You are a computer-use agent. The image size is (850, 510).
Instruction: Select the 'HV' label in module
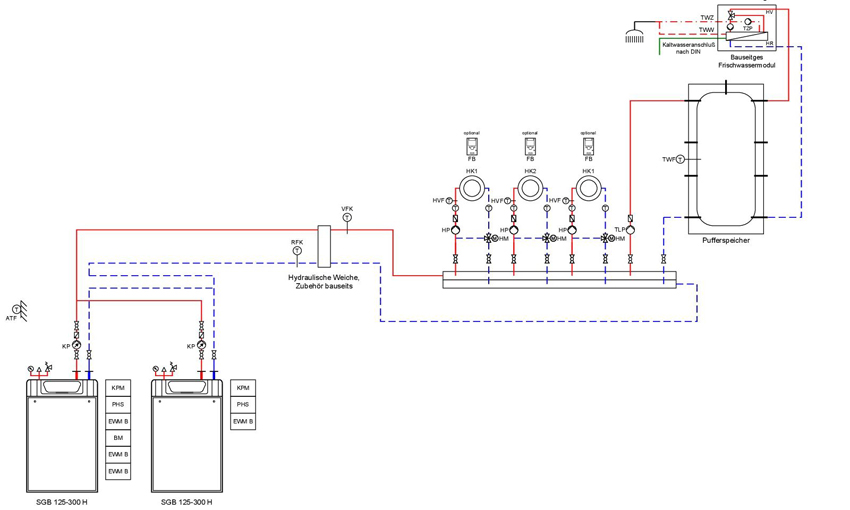click(769, 12)
